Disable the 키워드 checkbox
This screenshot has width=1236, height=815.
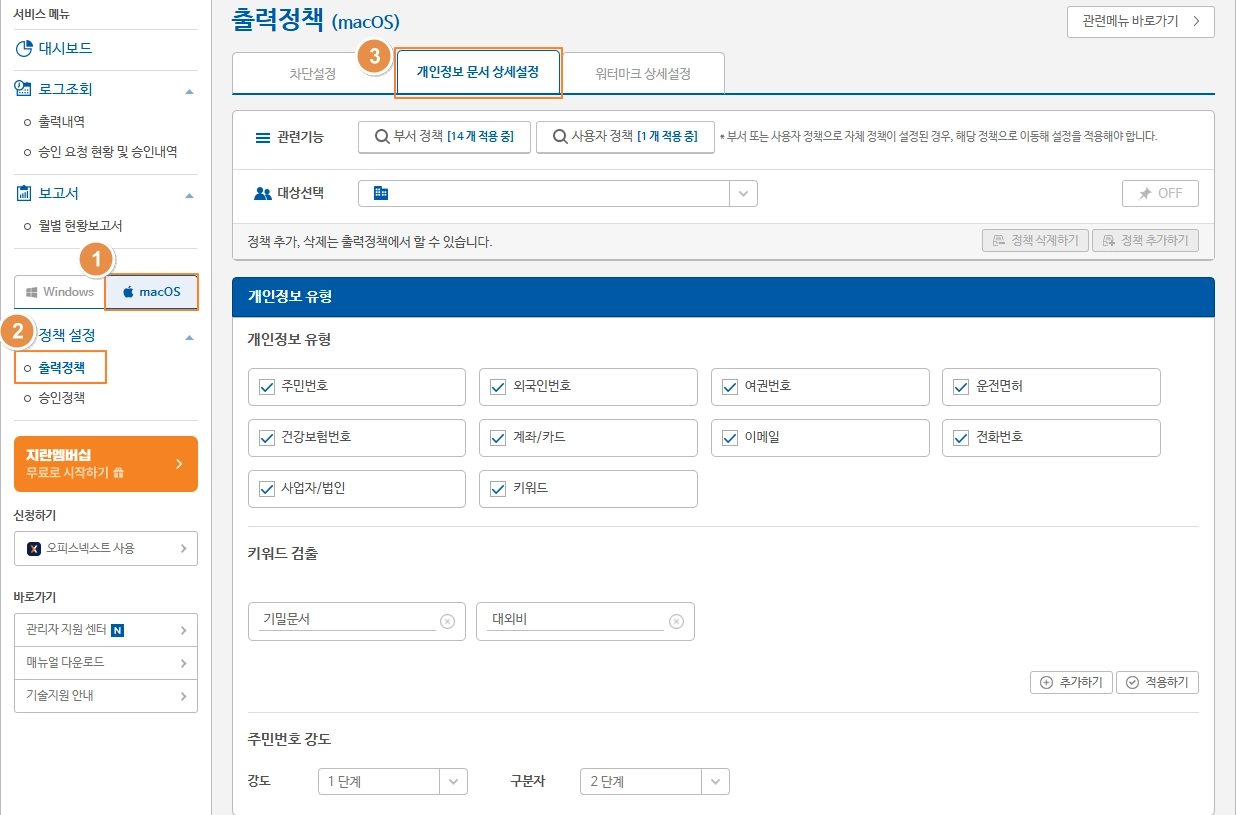[x=497, y=488]
